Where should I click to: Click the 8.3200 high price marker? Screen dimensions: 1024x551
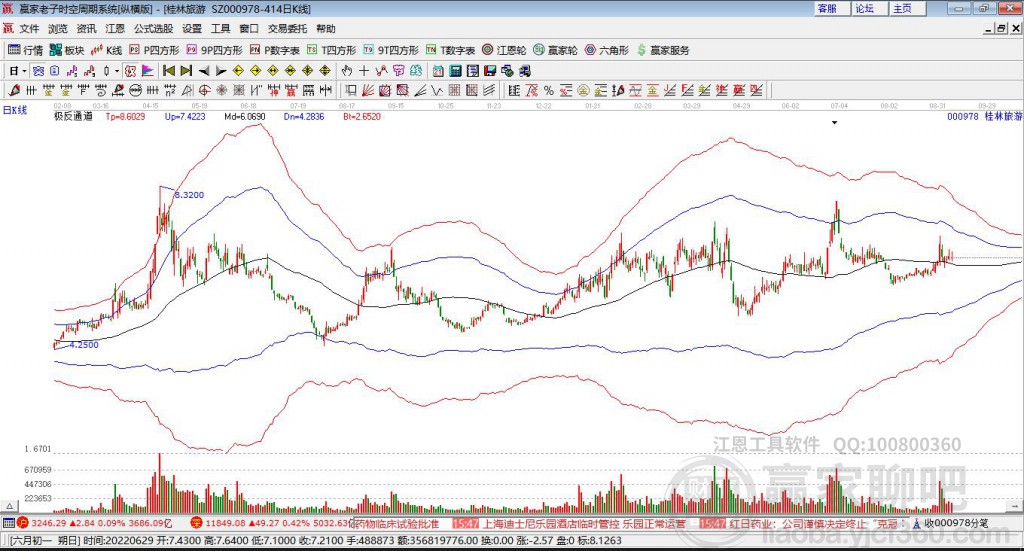(189, 195)
